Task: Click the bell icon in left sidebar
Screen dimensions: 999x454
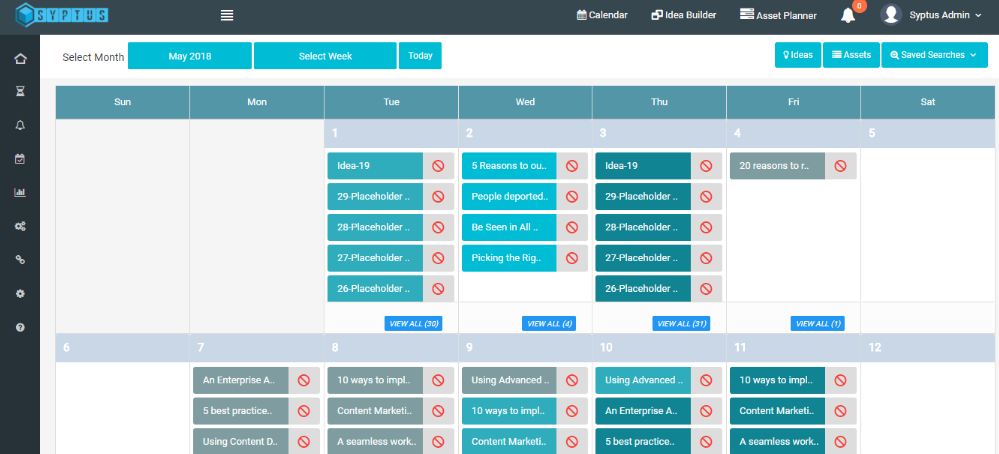Action: [x=20, y=125]
